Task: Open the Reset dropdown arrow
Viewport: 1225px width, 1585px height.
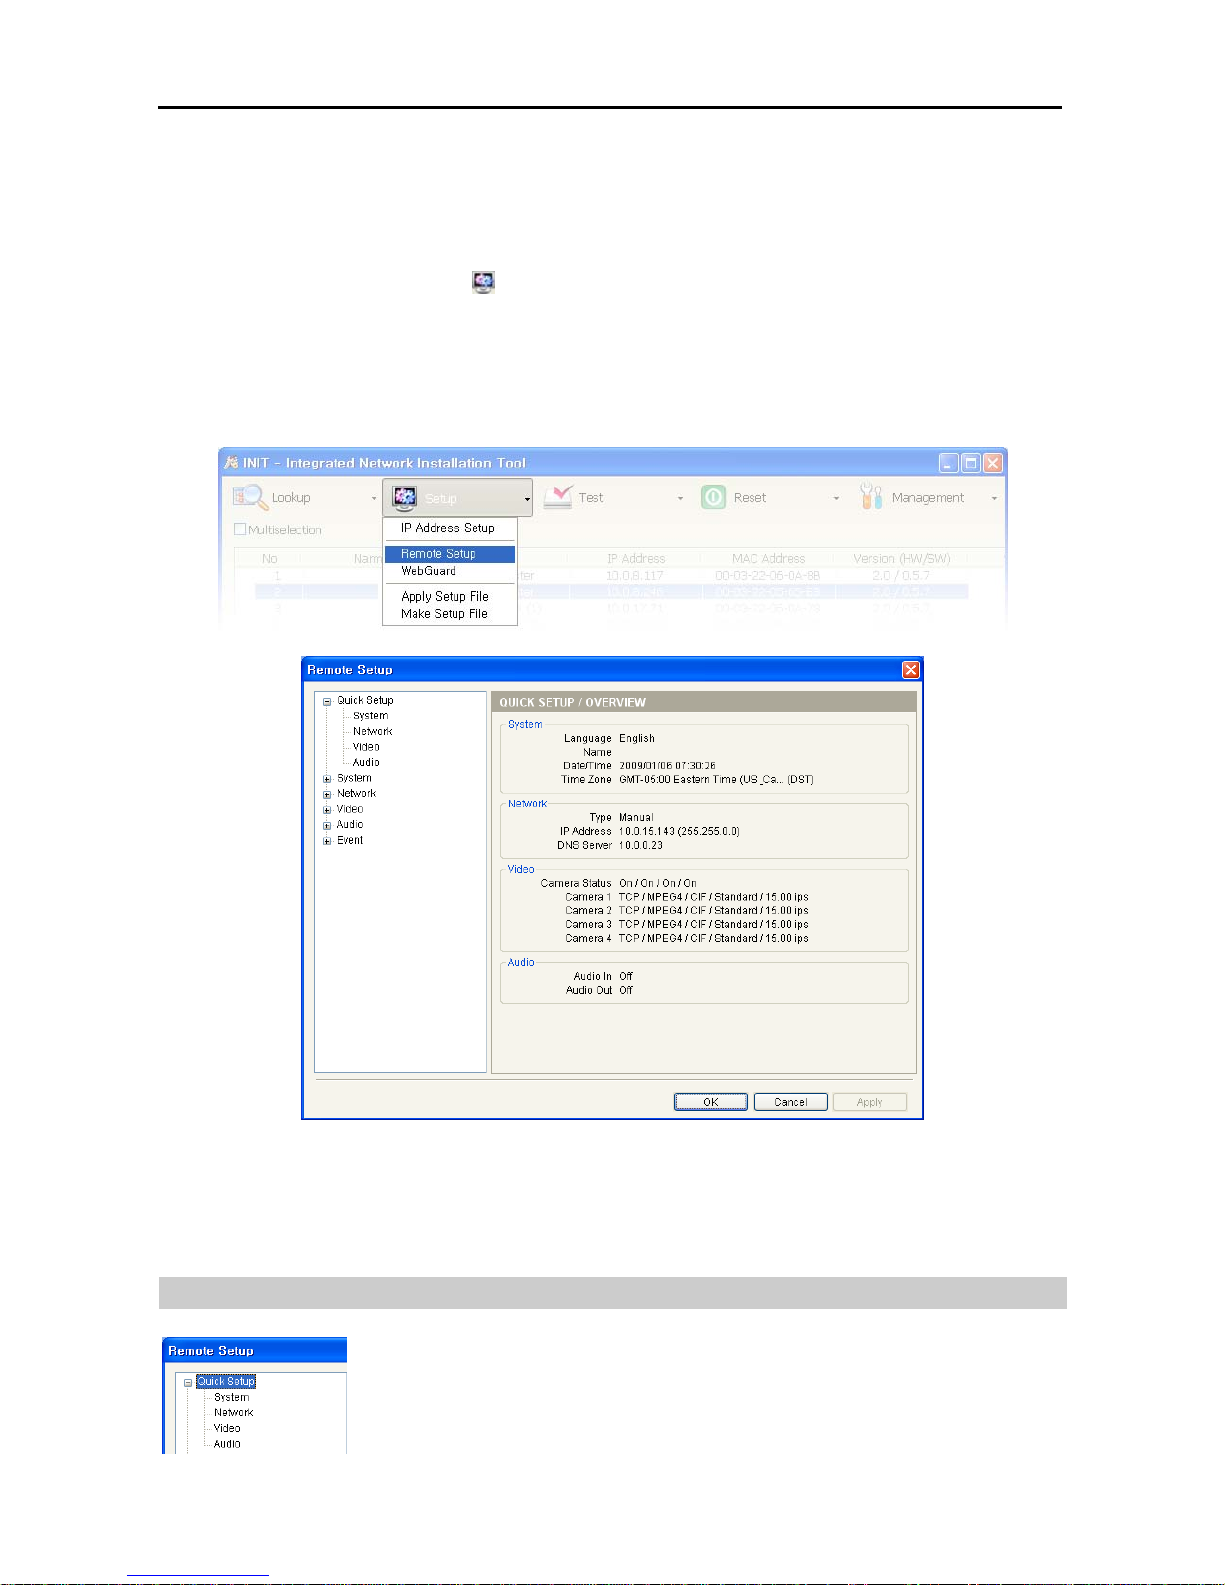Action: coord(836,498)
